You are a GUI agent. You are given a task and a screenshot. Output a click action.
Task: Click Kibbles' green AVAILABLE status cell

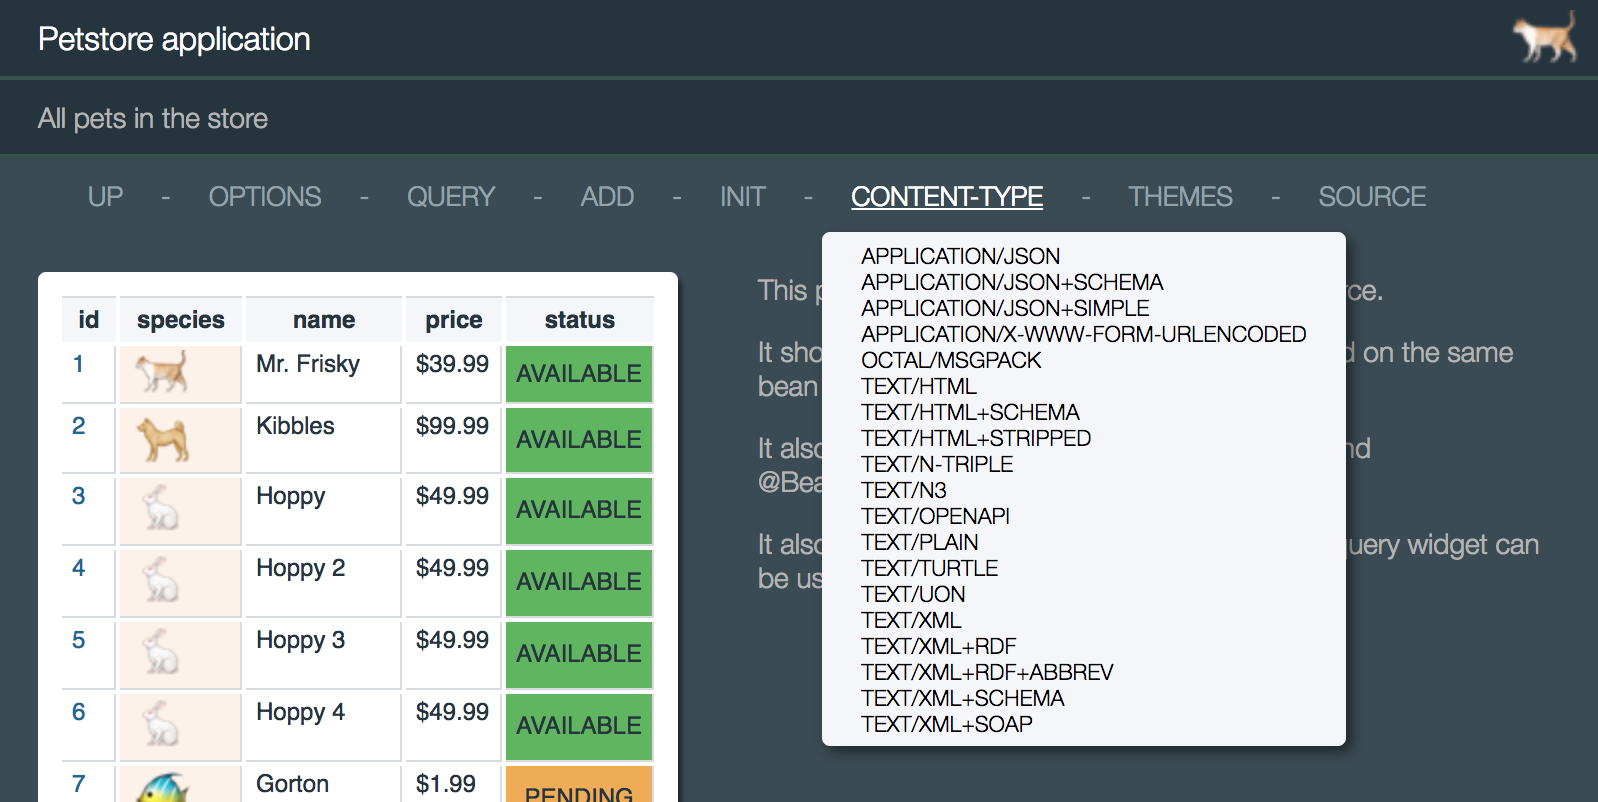point(579,440)
